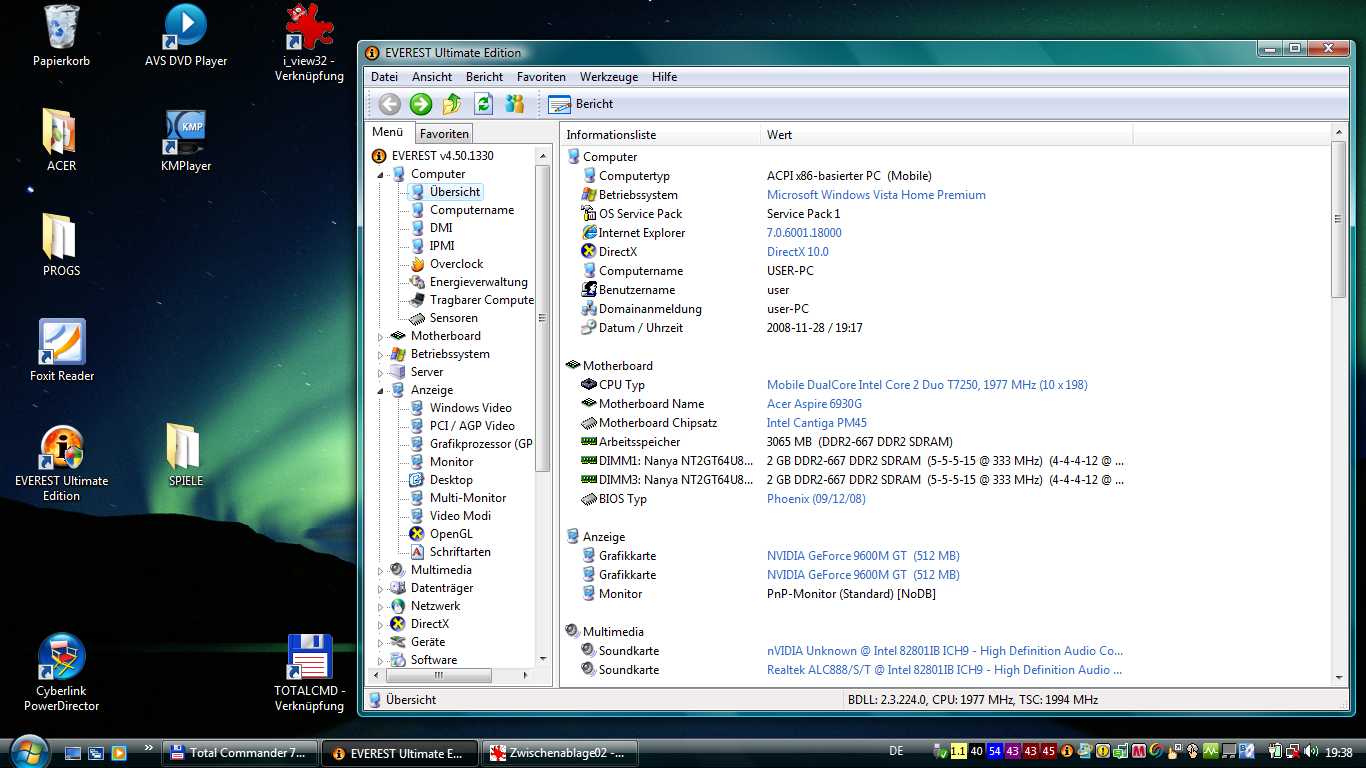Open TOTALCMD shortcut desktop icon
The image size is (1366, 768).
[310, 672]
